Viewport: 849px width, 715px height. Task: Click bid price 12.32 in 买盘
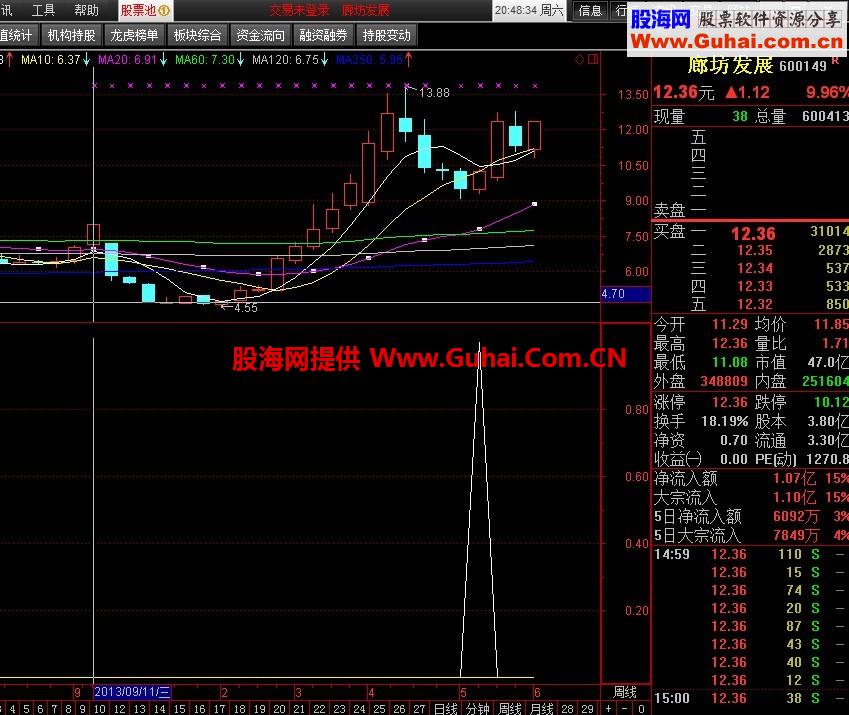[755, 304]
